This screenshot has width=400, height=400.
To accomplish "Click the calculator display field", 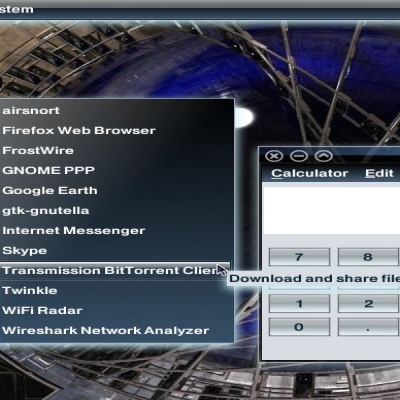I will coord(331,211).
